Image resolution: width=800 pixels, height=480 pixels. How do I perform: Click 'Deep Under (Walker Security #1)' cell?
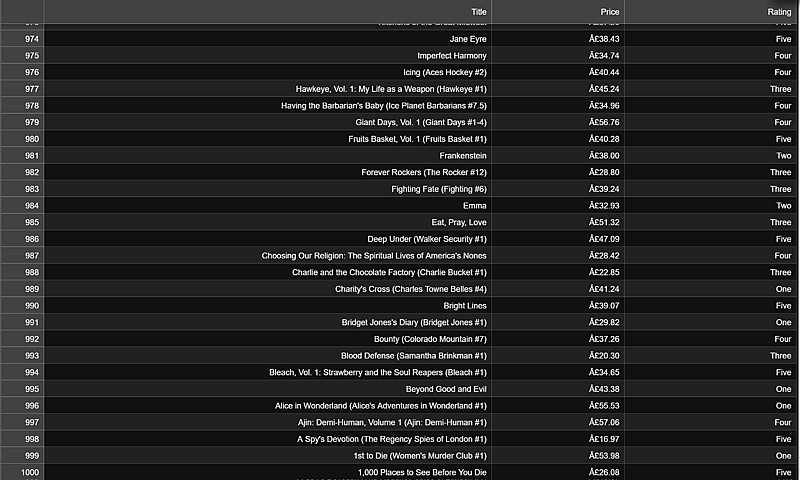pyautogui.click(x=267, y=239)
